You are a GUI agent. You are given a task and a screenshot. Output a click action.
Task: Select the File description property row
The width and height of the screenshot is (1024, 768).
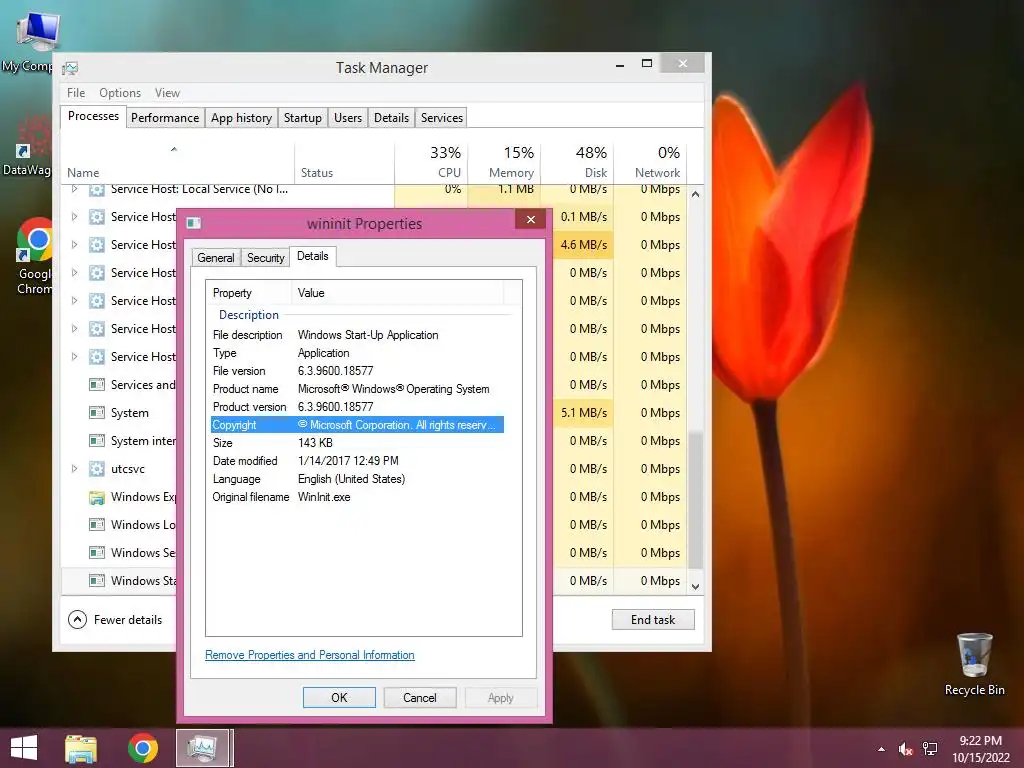click(x=357, y=335)
